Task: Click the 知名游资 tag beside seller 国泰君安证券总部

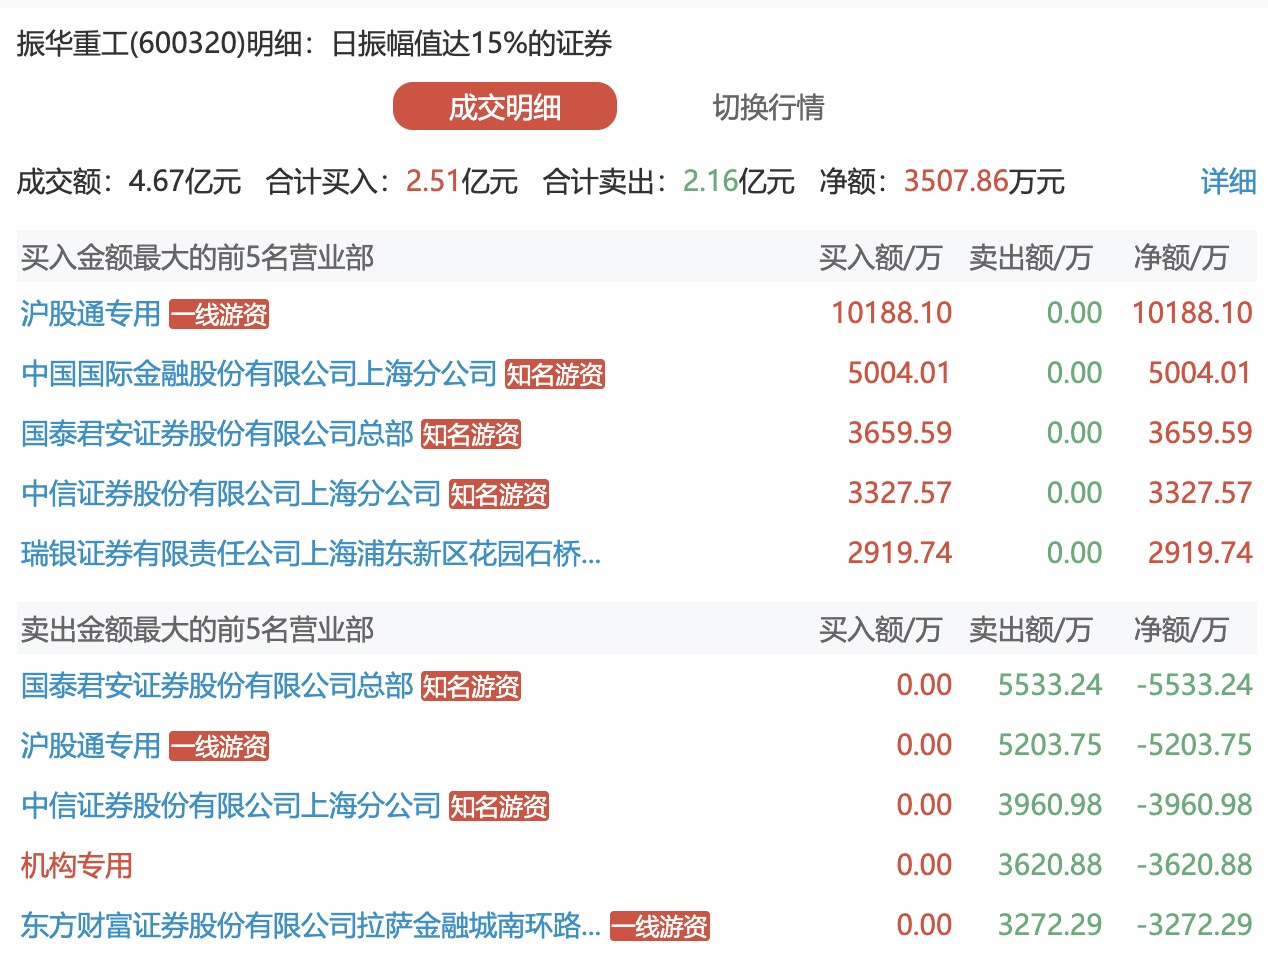Action: 471,687
